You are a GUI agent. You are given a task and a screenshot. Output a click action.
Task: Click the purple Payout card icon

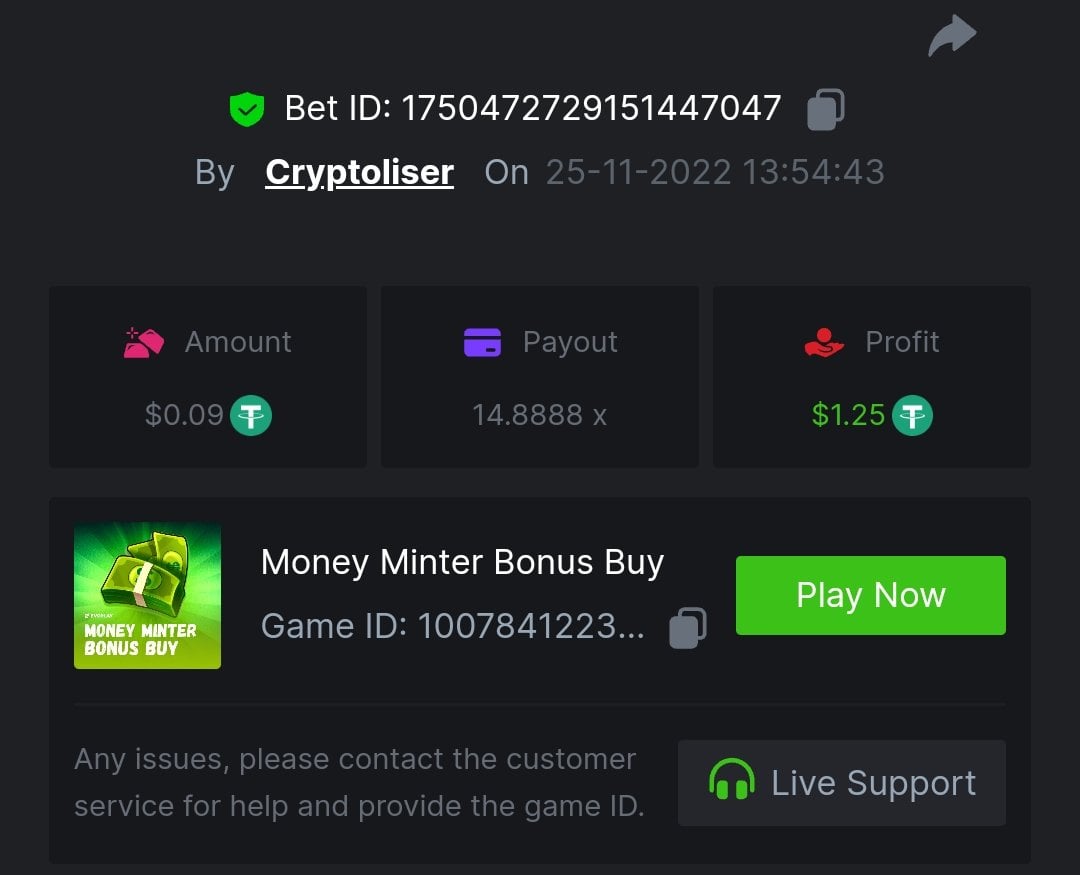click(x=482, y=342)
